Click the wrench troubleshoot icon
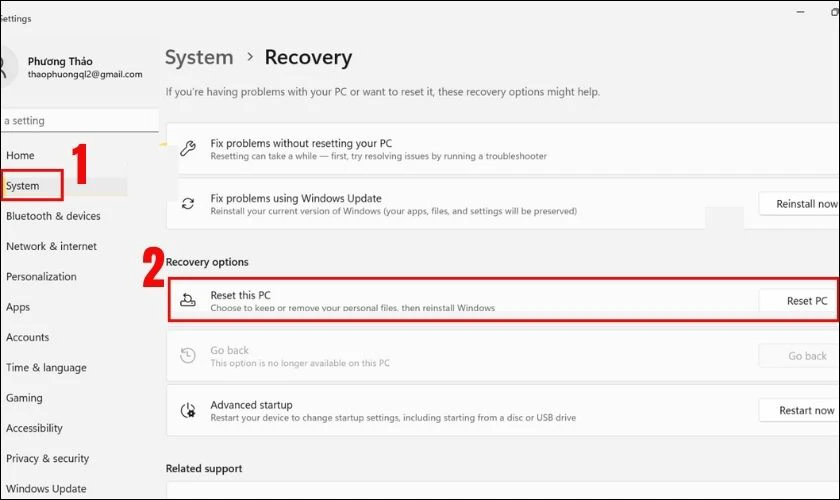The width and height of the screenshot is (840, 500). click(187, 150)
